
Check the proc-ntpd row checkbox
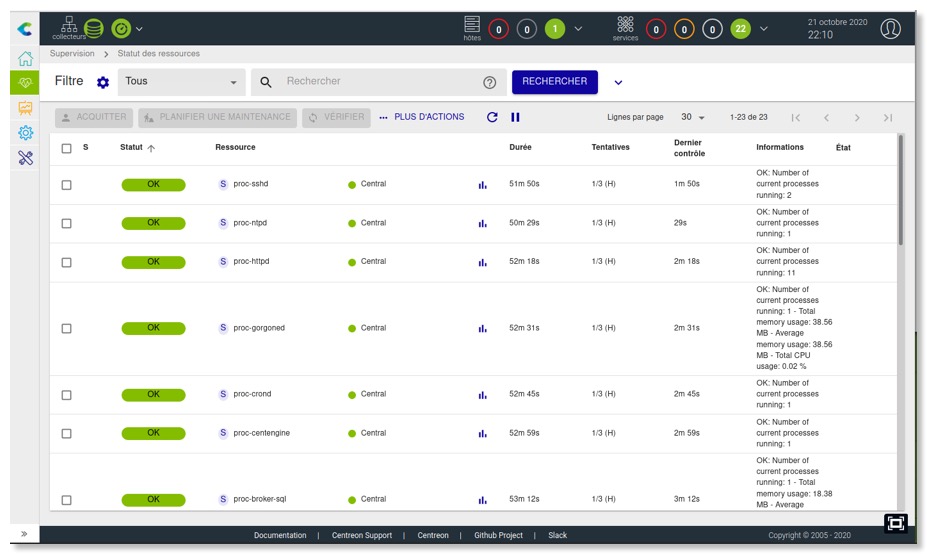[67, 223]
